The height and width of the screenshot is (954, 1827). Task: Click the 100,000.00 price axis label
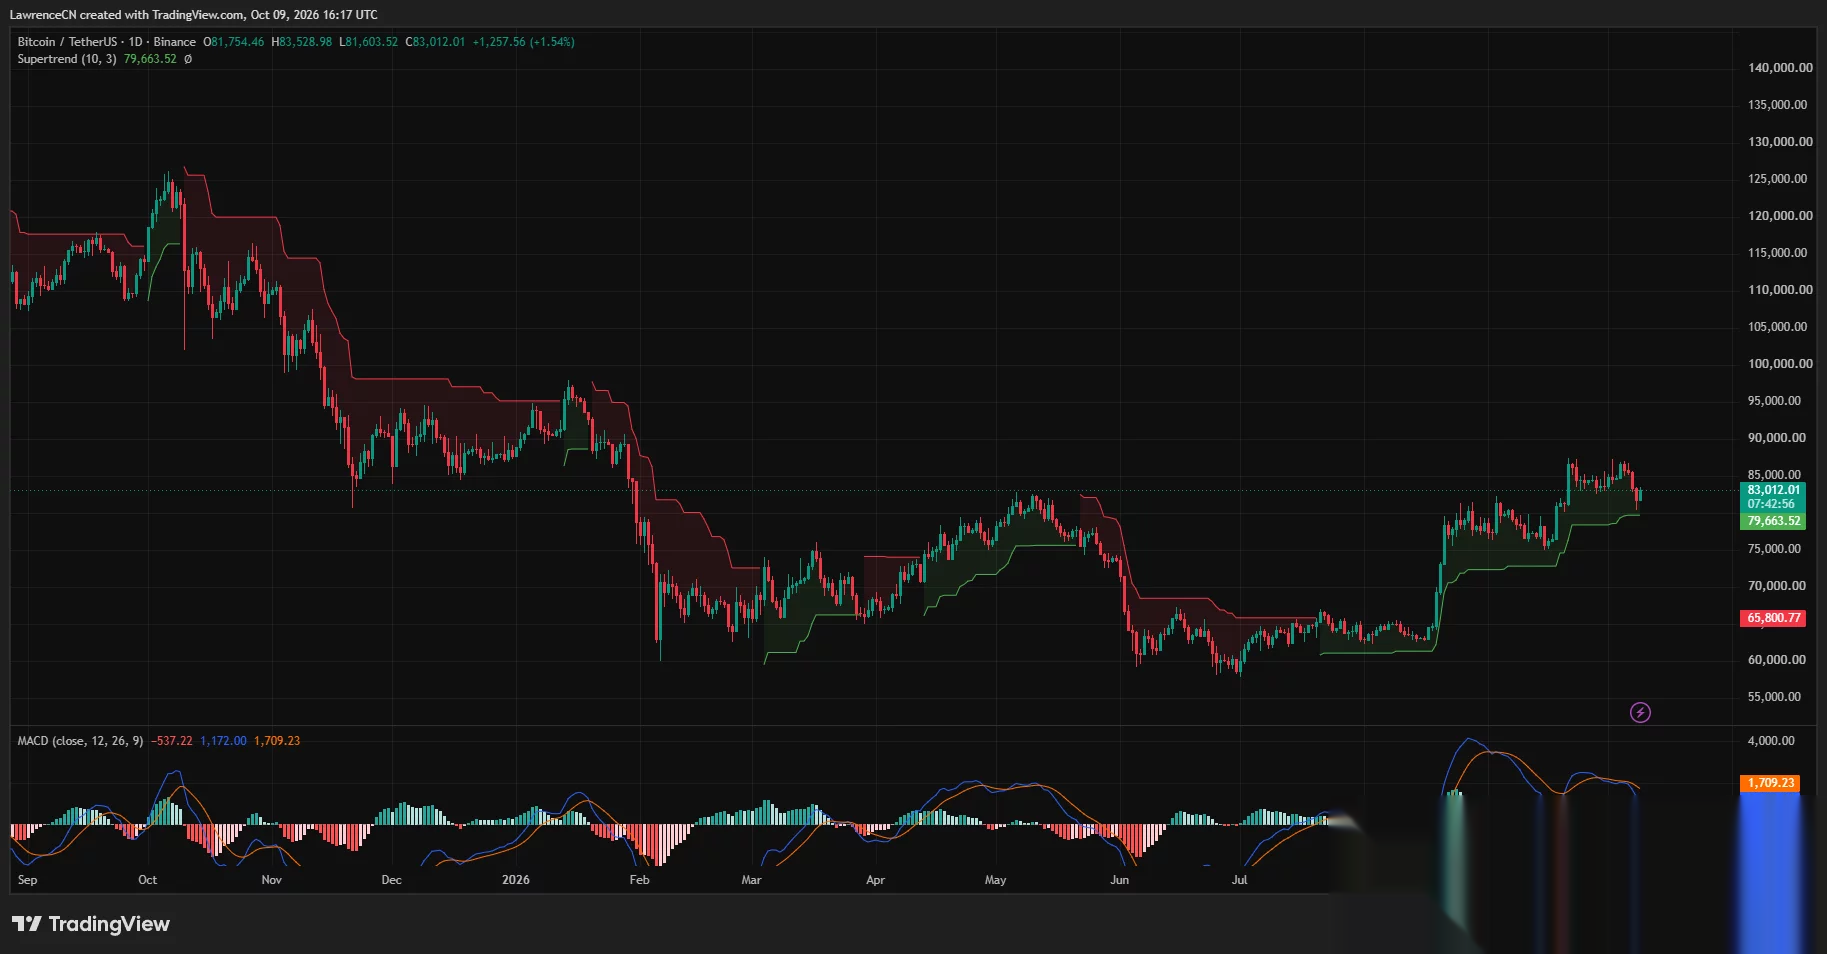coord(1779,364)
